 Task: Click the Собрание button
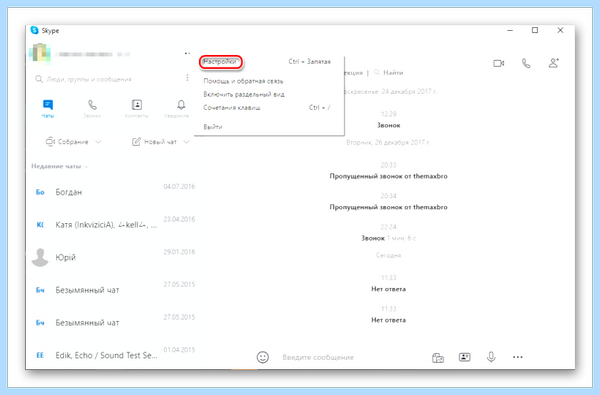pos(67,142)
